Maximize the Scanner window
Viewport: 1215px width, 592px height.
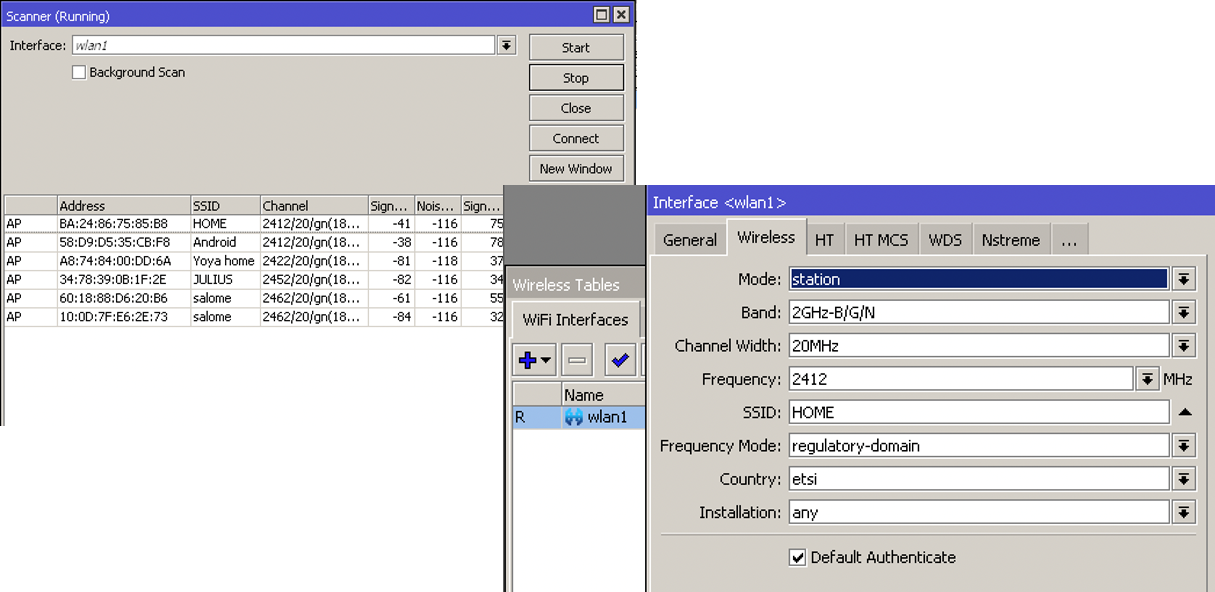(x=601, y=15)
